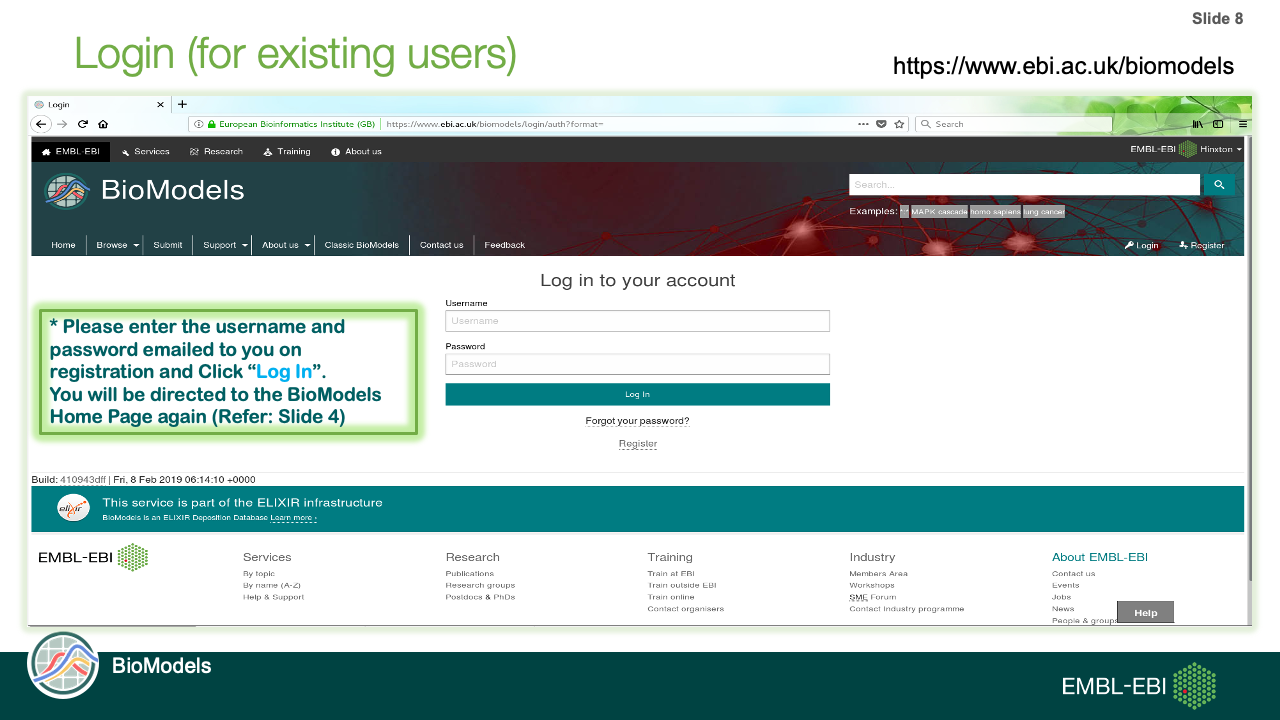Screen dimensions: 1280x720
Task: Select Classic BioModels in navigation bar
Action: pyautogui.click(x=361, y=245)
